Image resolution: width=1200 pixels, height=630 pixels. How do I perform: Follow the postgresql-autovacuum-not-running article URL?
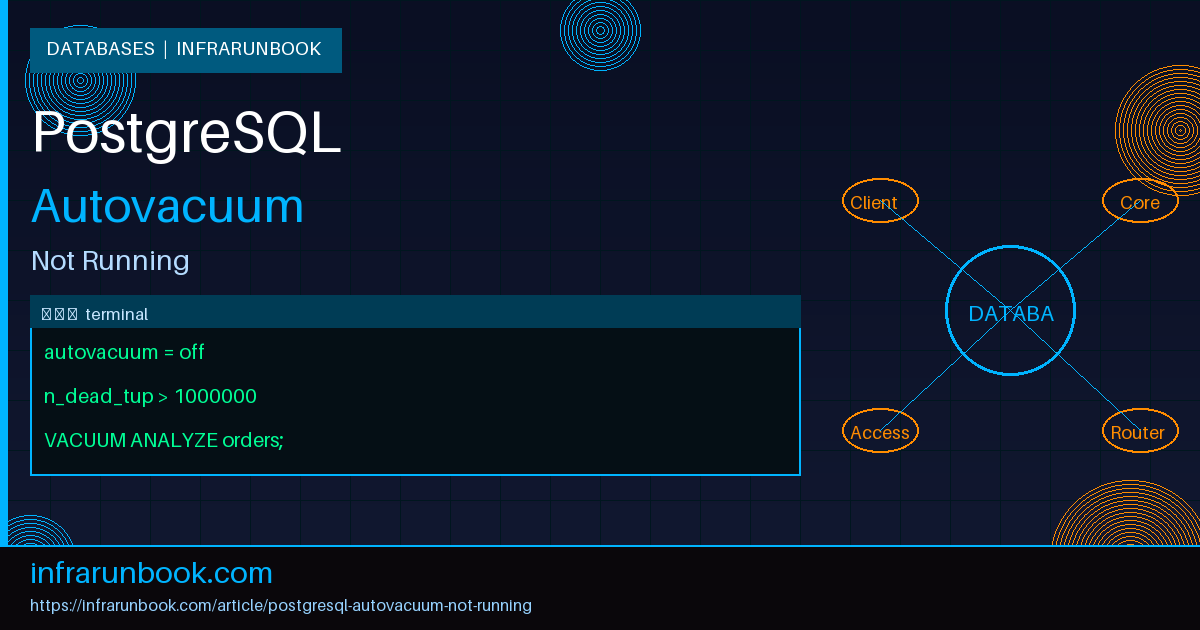(281, 605)
